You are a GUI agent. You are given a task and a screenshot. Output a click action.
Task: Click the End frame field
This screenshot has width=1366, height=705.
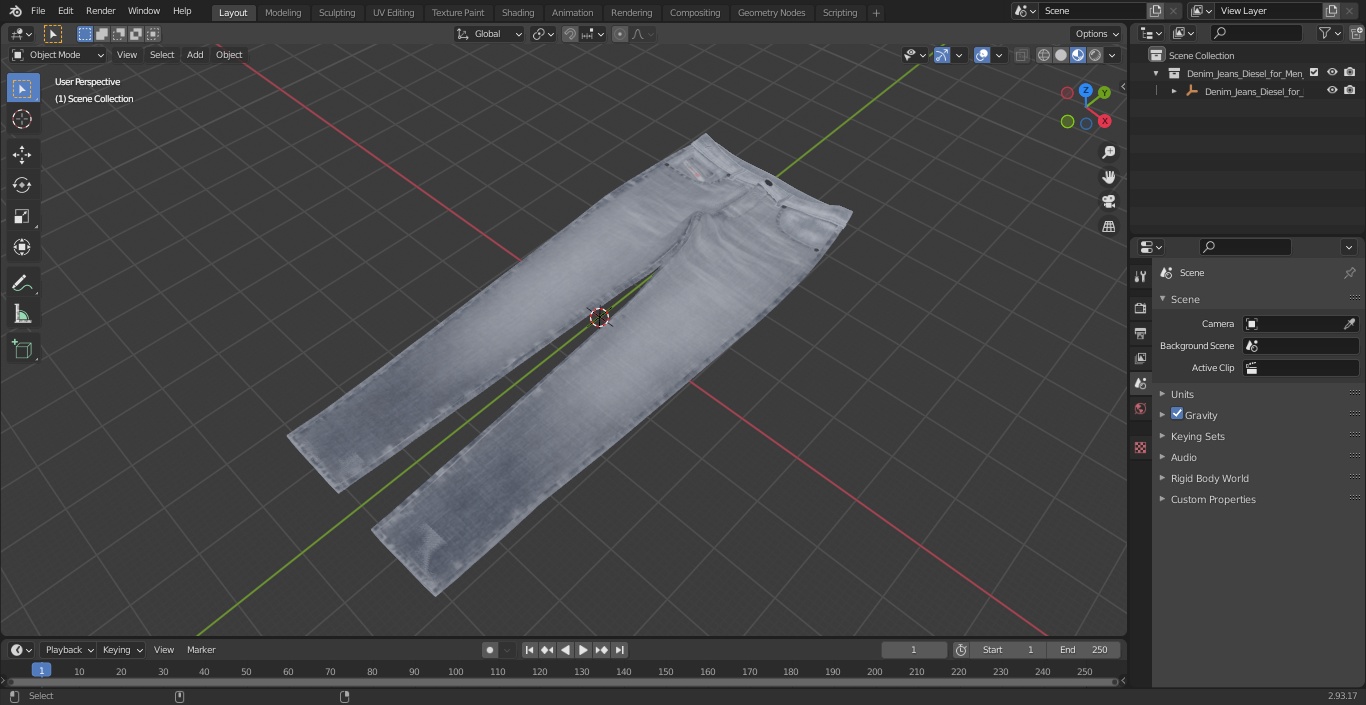tap(1084, 650)
